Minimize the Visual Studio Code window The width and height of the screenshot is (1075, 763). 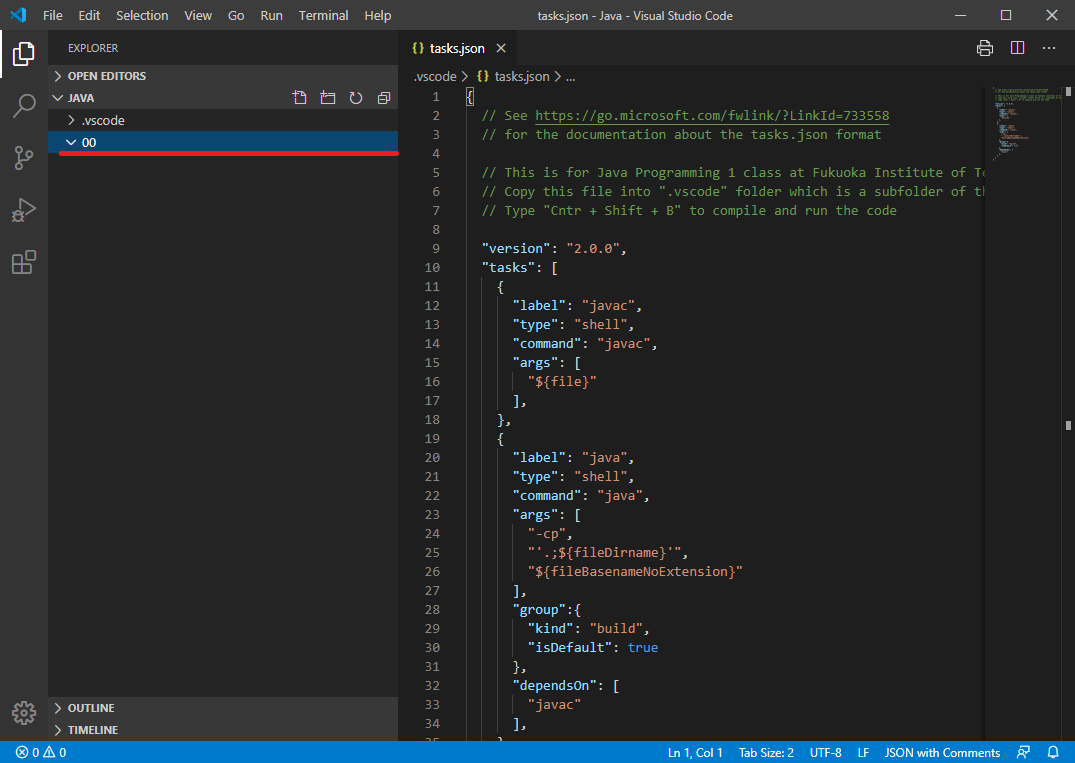pyautogui.click(x=961, y=15)
